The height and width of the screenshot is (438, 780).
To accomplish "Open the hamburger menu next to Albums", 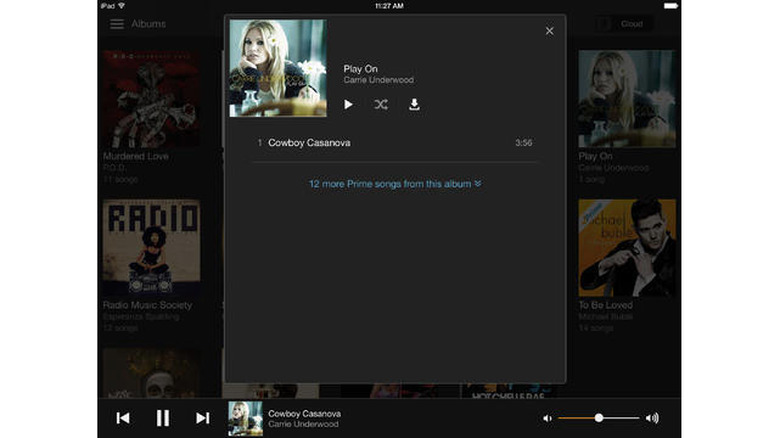I will 117,24.
